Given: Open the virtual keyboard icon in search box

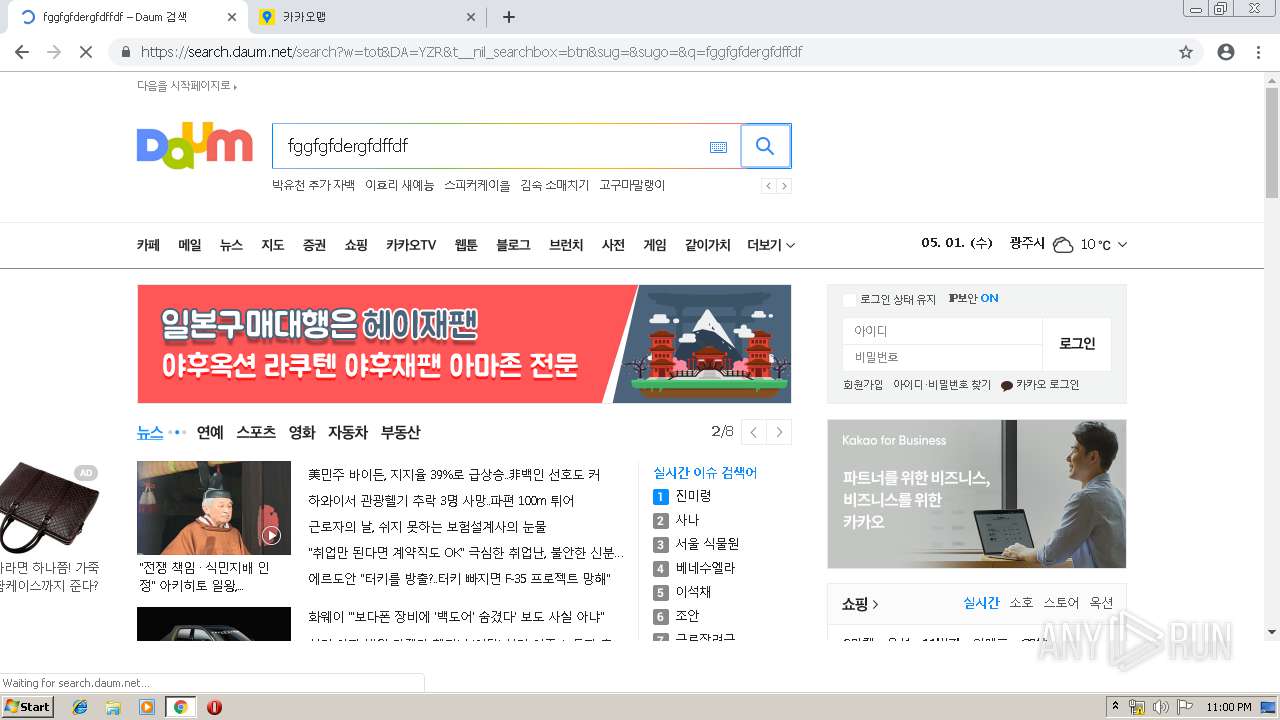Looking at the screenshot, I should pos(718,147).
